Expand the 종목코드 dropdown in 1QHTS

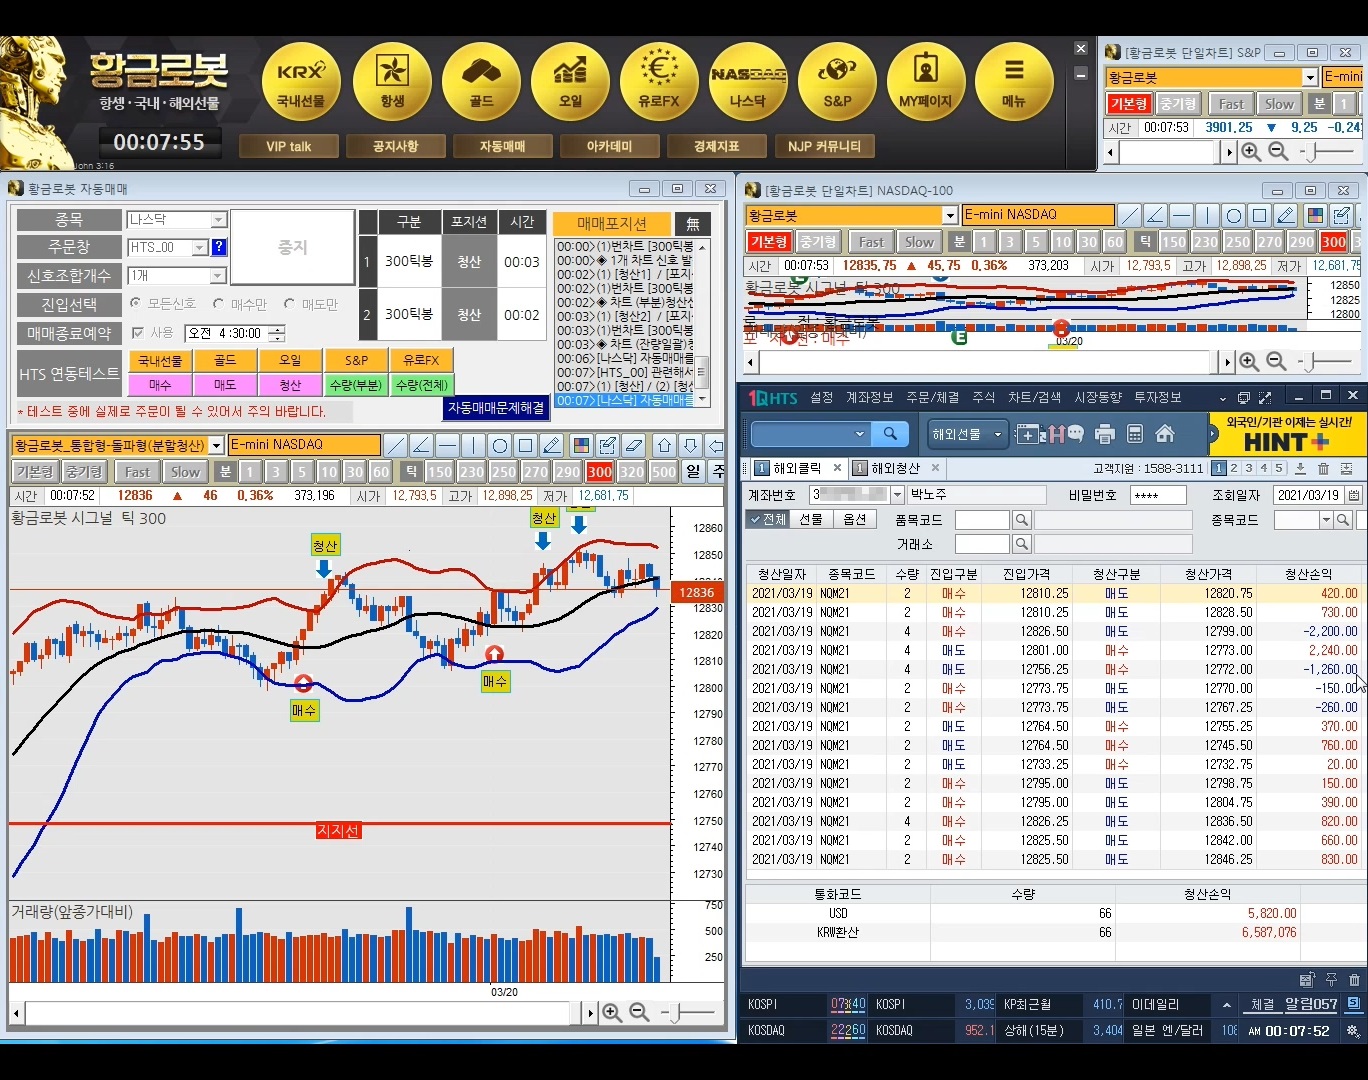[x=1326, y=520]
